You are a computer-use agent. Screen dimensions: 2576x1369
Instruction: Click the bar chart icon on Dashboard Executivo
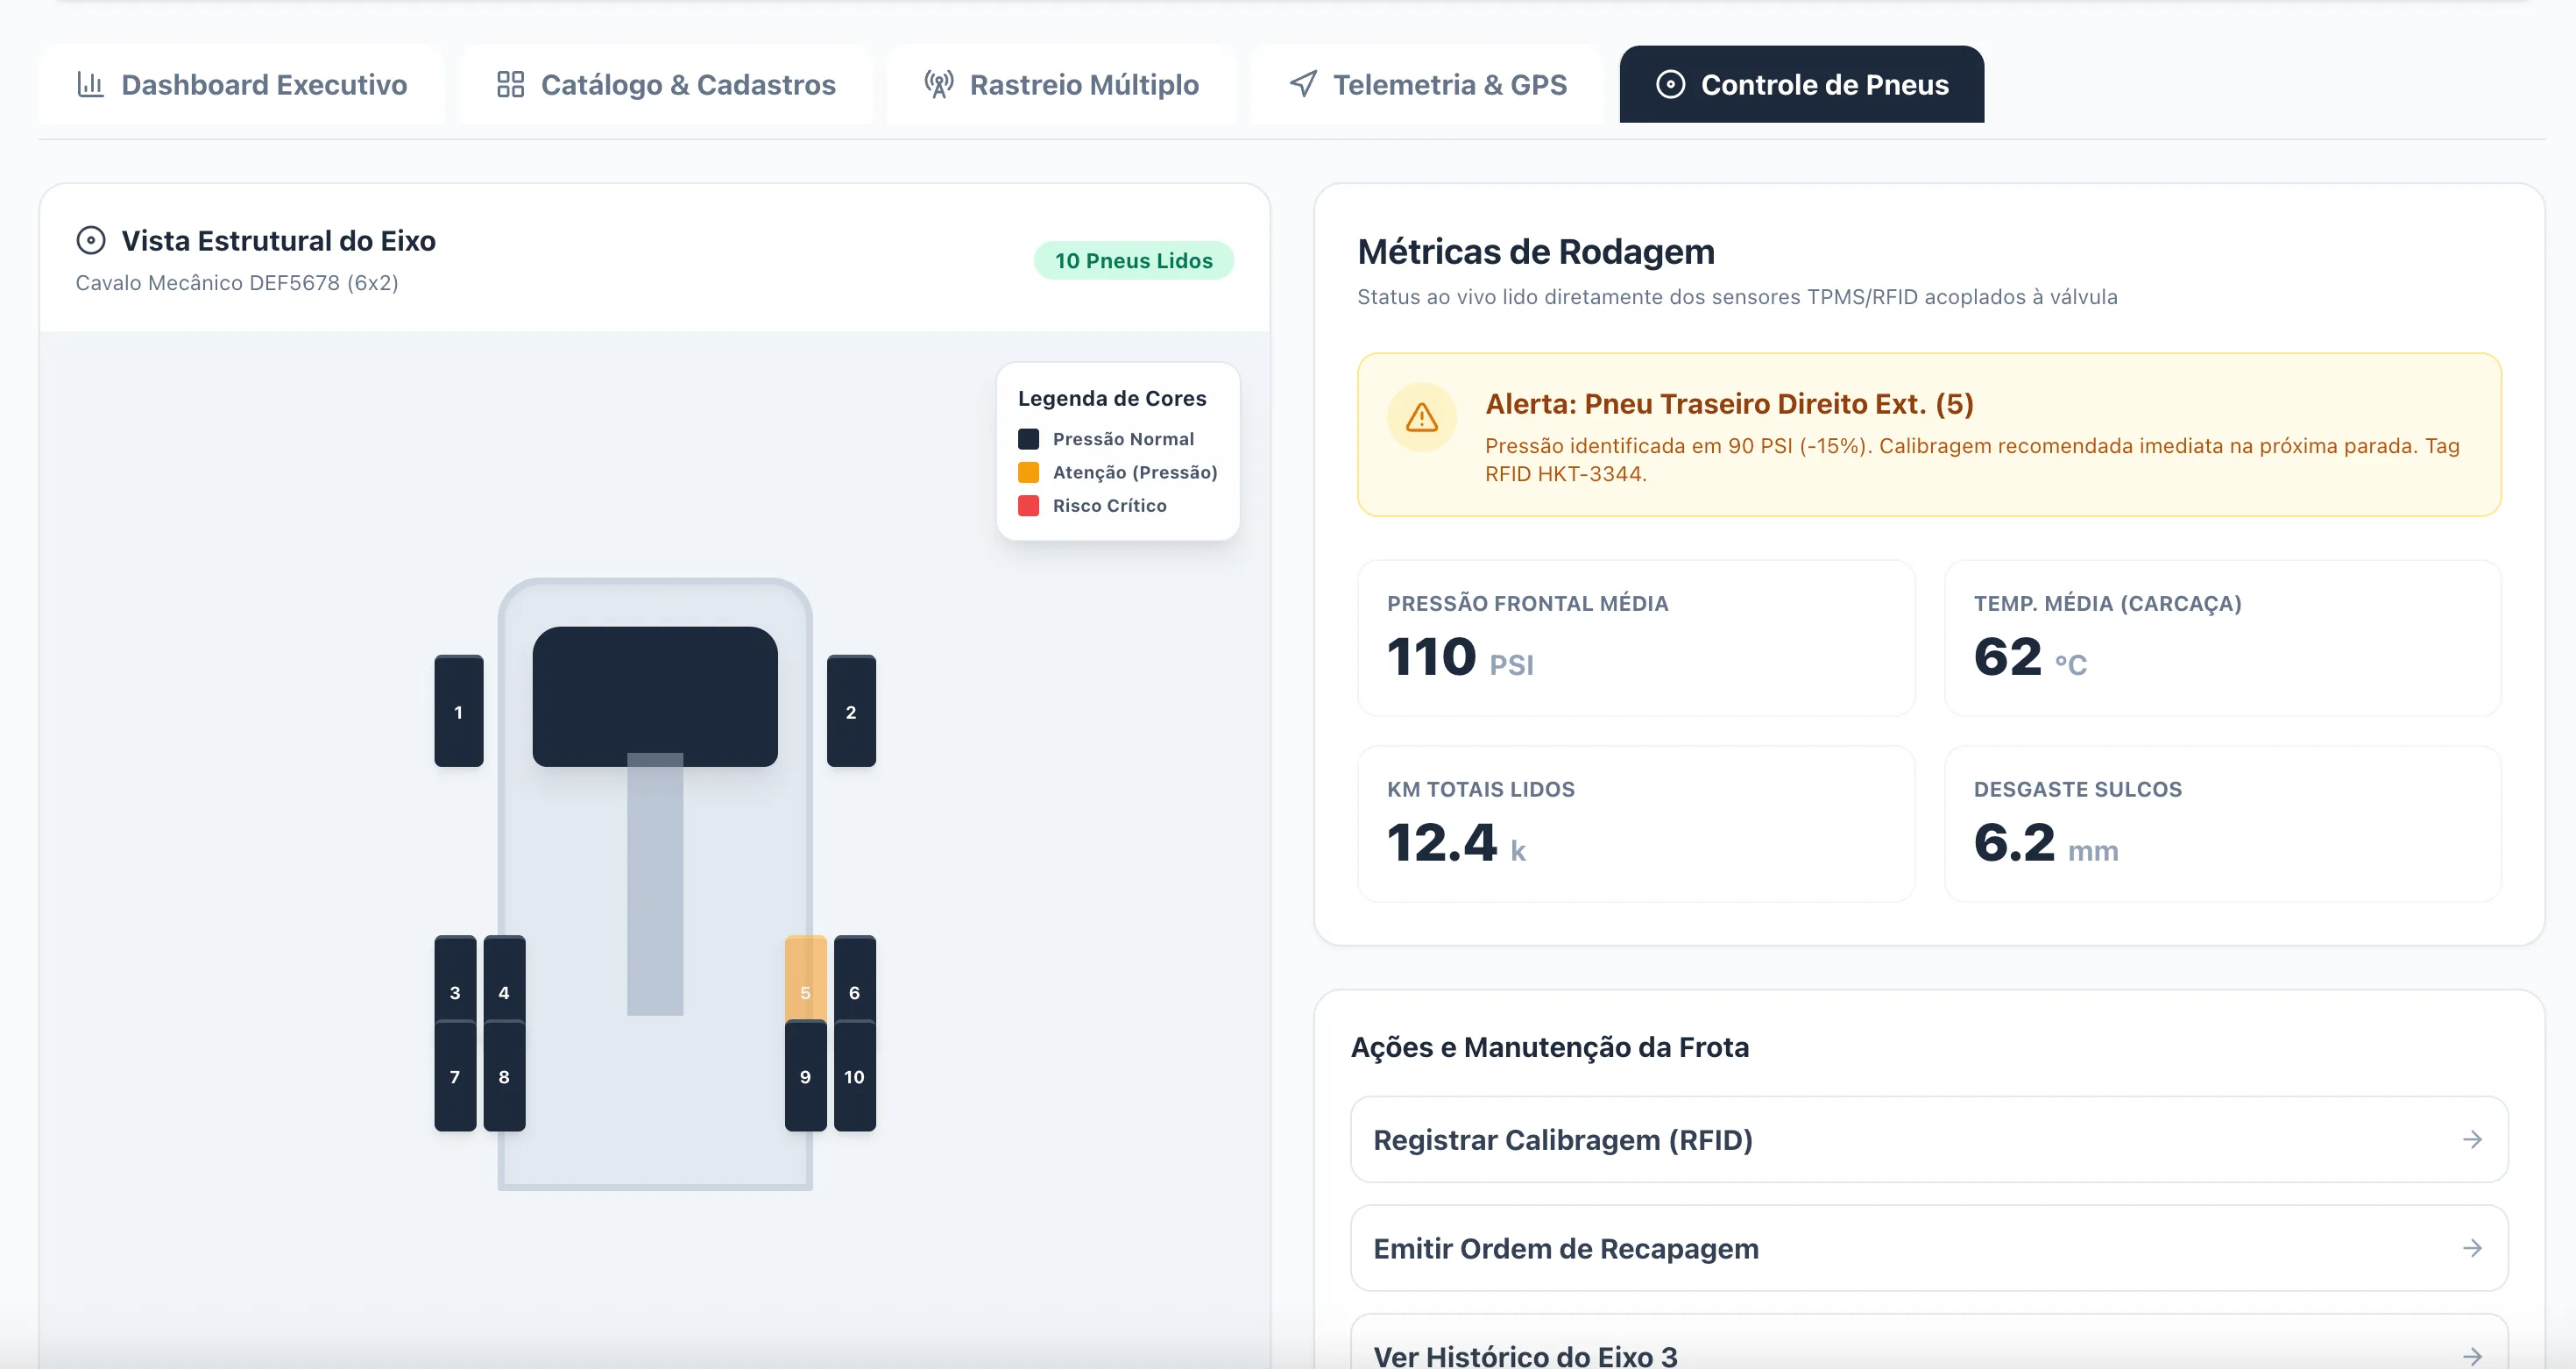point(91,84)
